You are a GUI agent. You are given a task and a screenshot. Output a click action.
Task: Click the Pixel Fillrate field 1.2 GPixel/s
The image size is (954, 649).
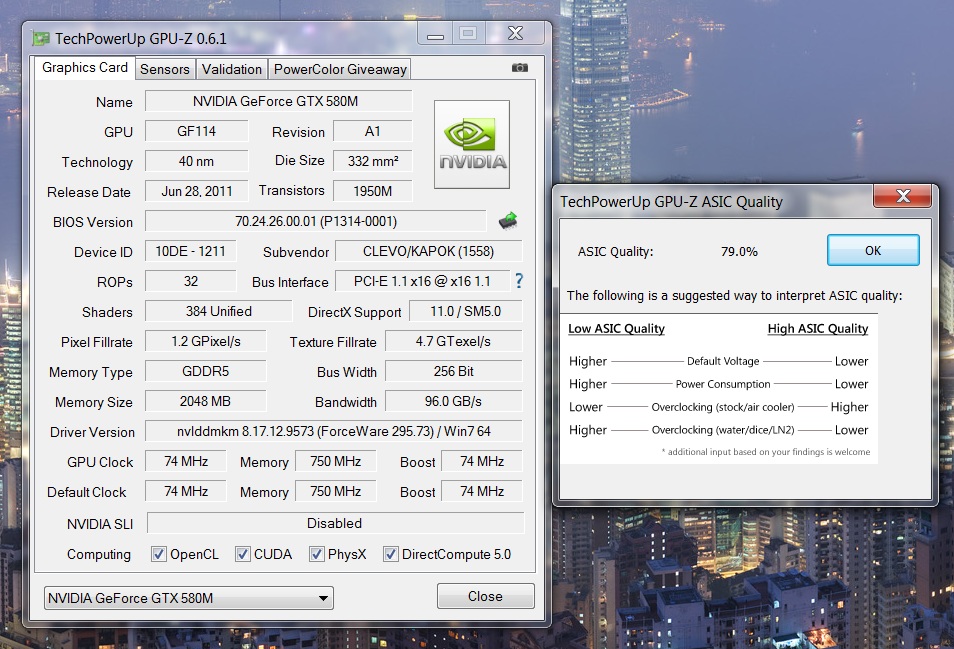[x=206, y=341]
